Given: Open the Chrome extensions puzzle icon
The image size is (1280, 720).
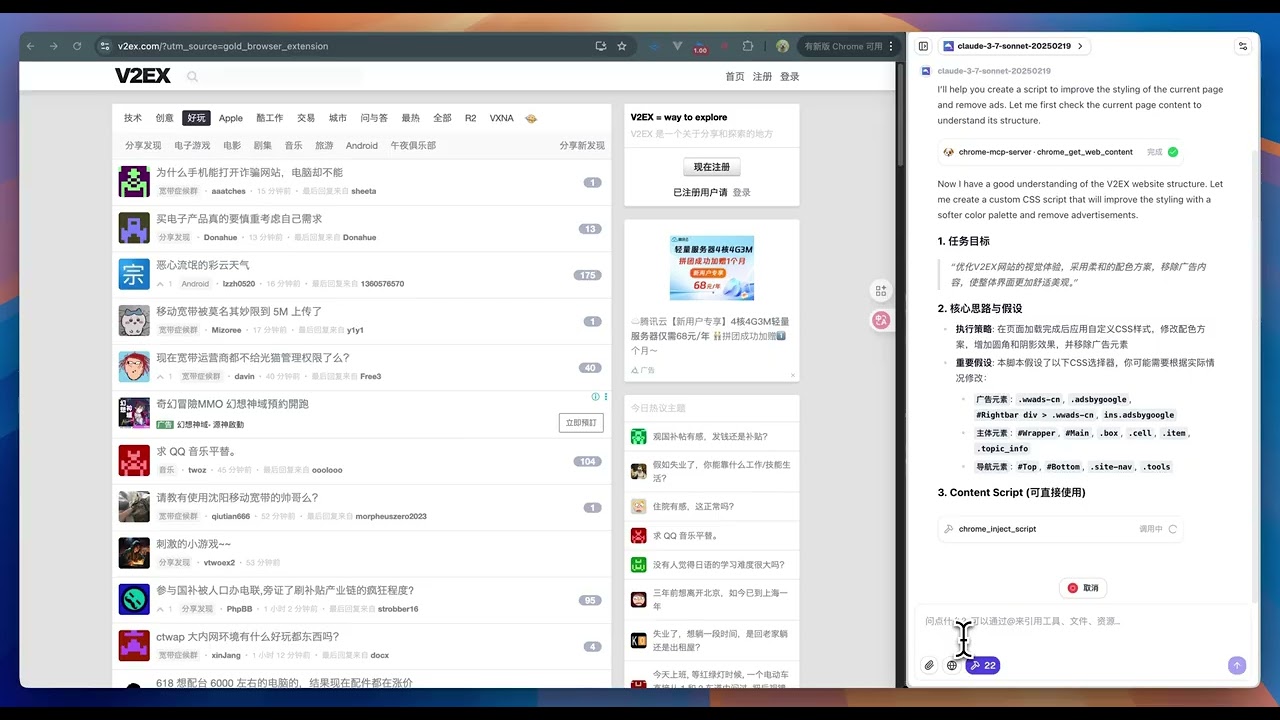Looking at the screenshot, I should 748,46.
